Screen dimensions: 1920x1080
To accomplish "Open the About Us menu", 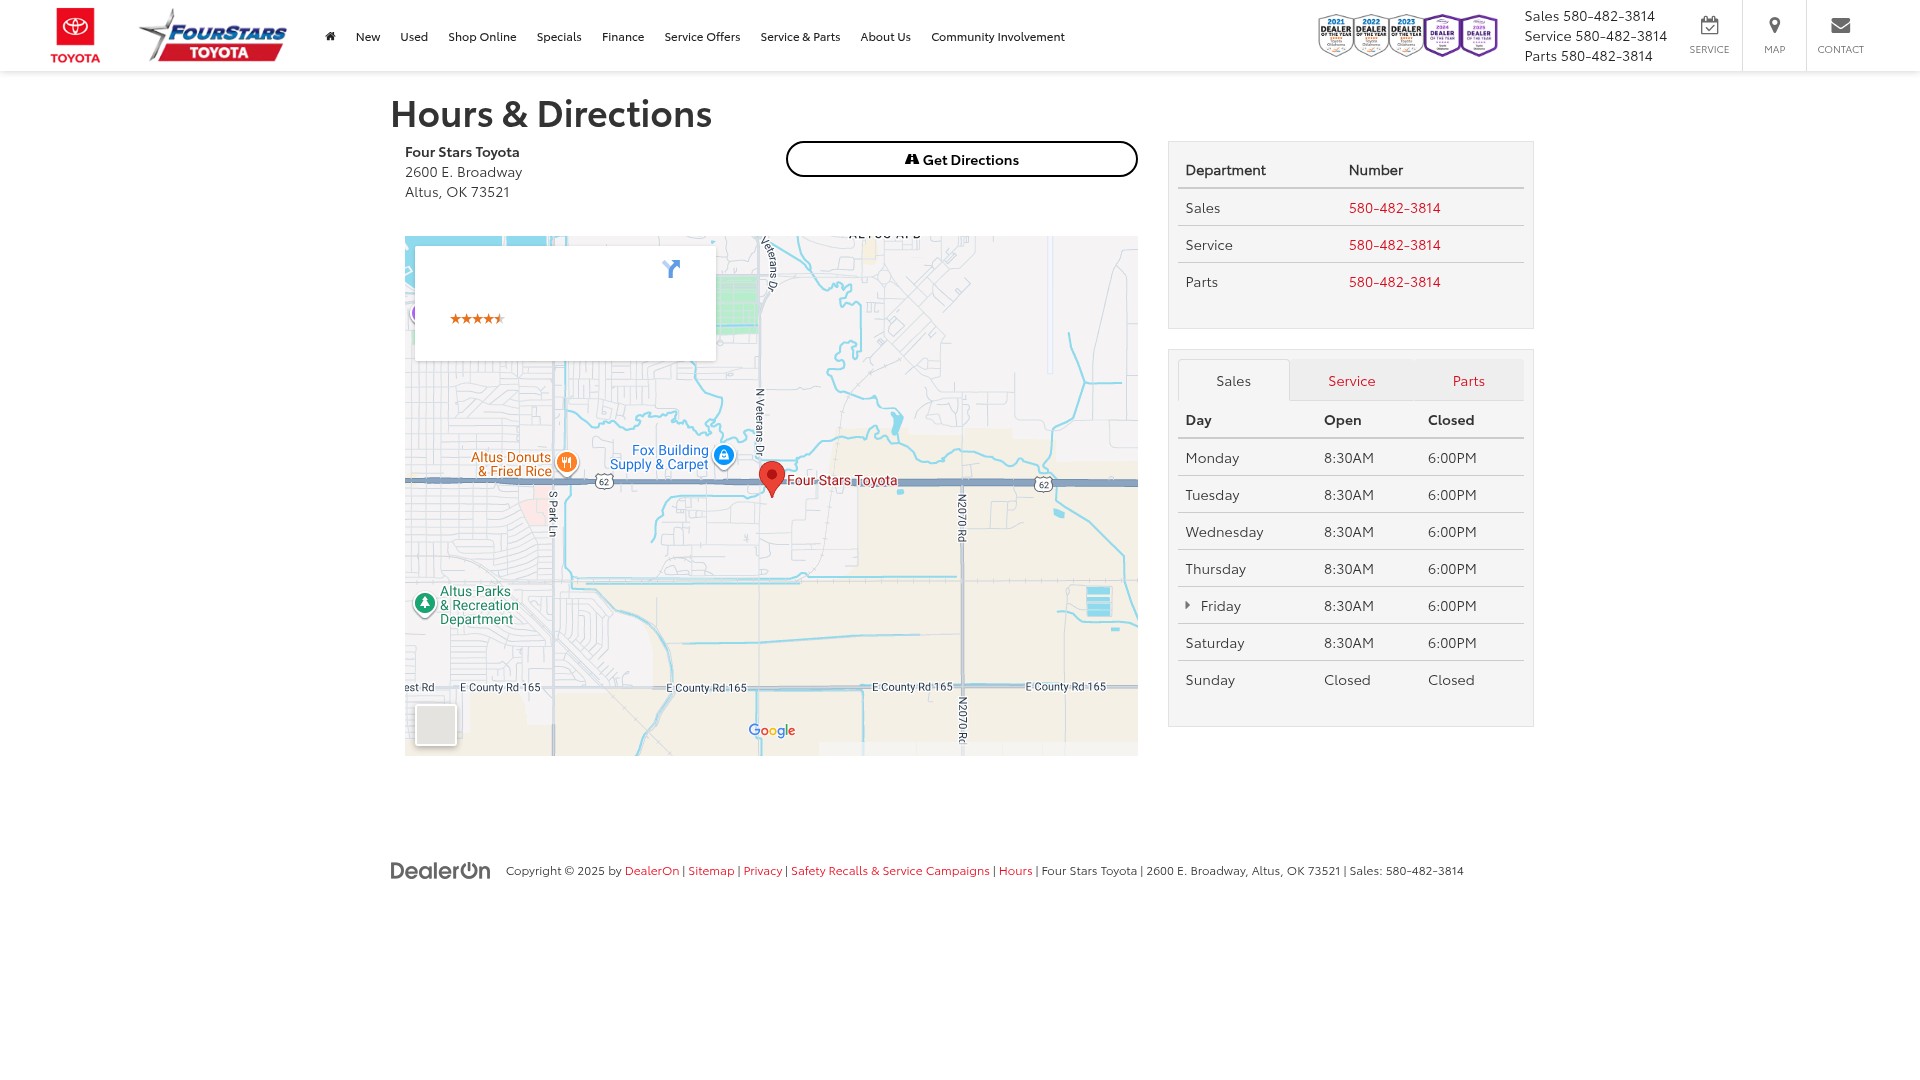I will point(885,36).
